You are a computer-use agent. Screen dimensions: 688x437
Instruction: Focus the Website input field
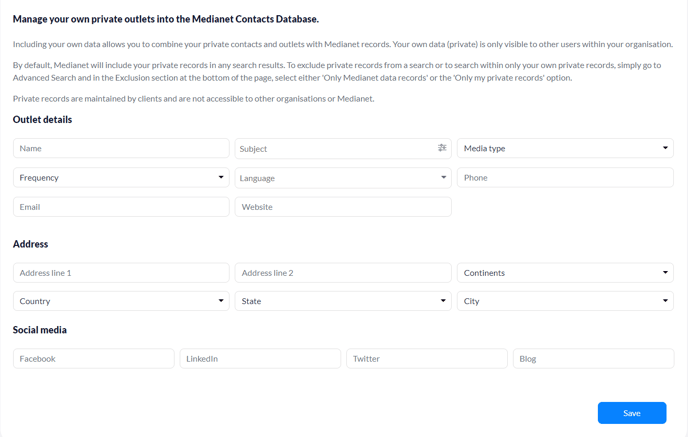coord(343,207)
